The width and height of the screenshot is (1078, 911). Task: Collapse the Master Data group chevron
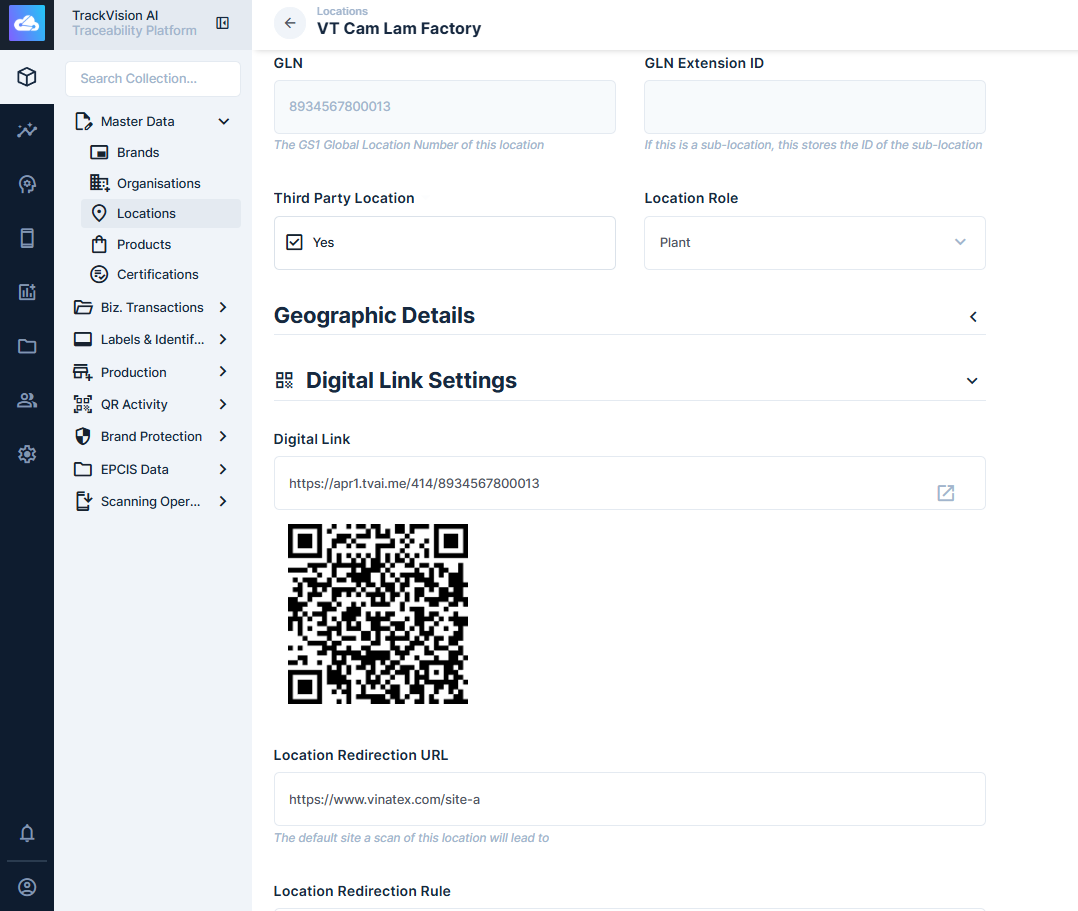point(223,122)
